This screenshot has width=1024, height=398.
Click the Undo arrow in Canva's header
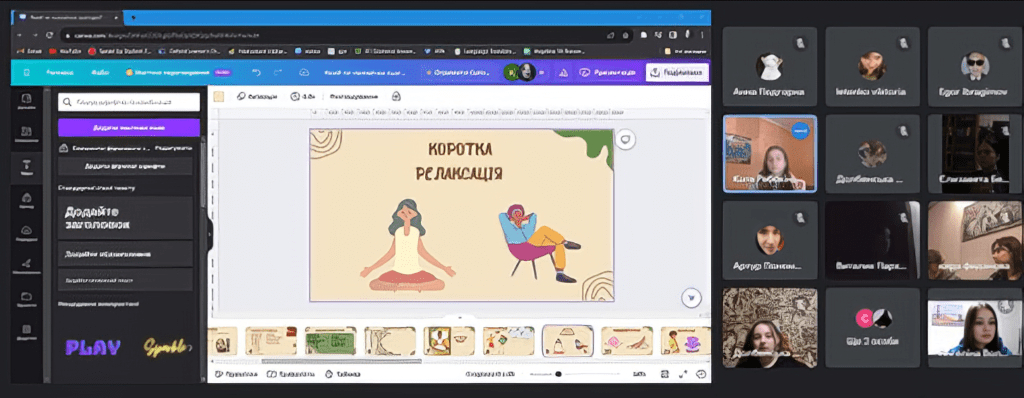coord(257,73)
